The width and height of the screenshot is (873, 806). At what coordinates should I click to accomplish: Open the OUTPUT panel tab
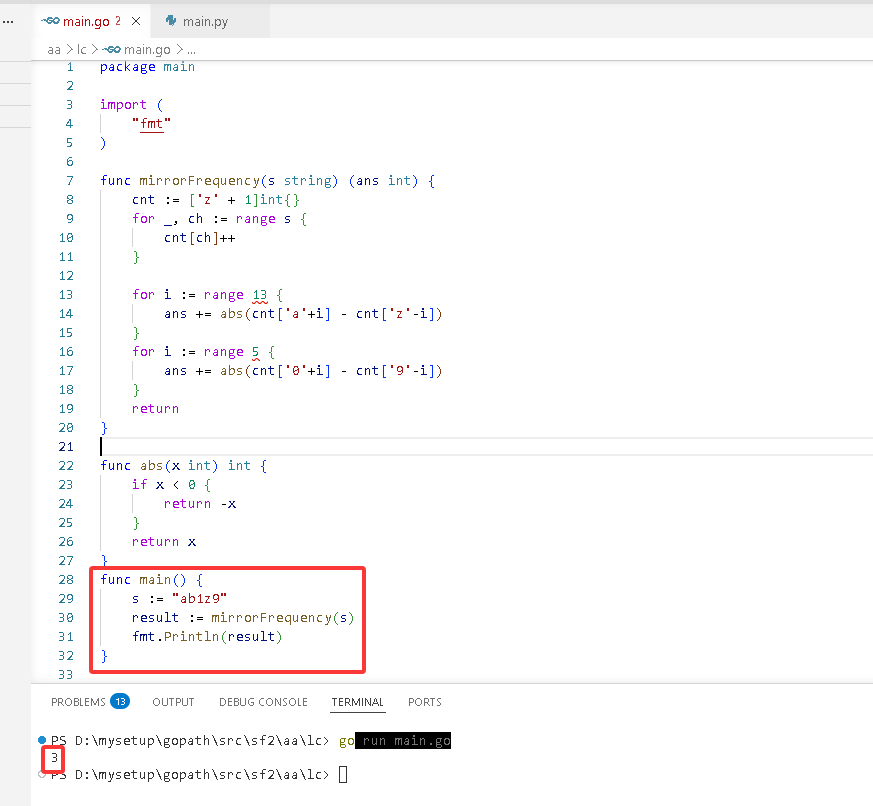173,702
